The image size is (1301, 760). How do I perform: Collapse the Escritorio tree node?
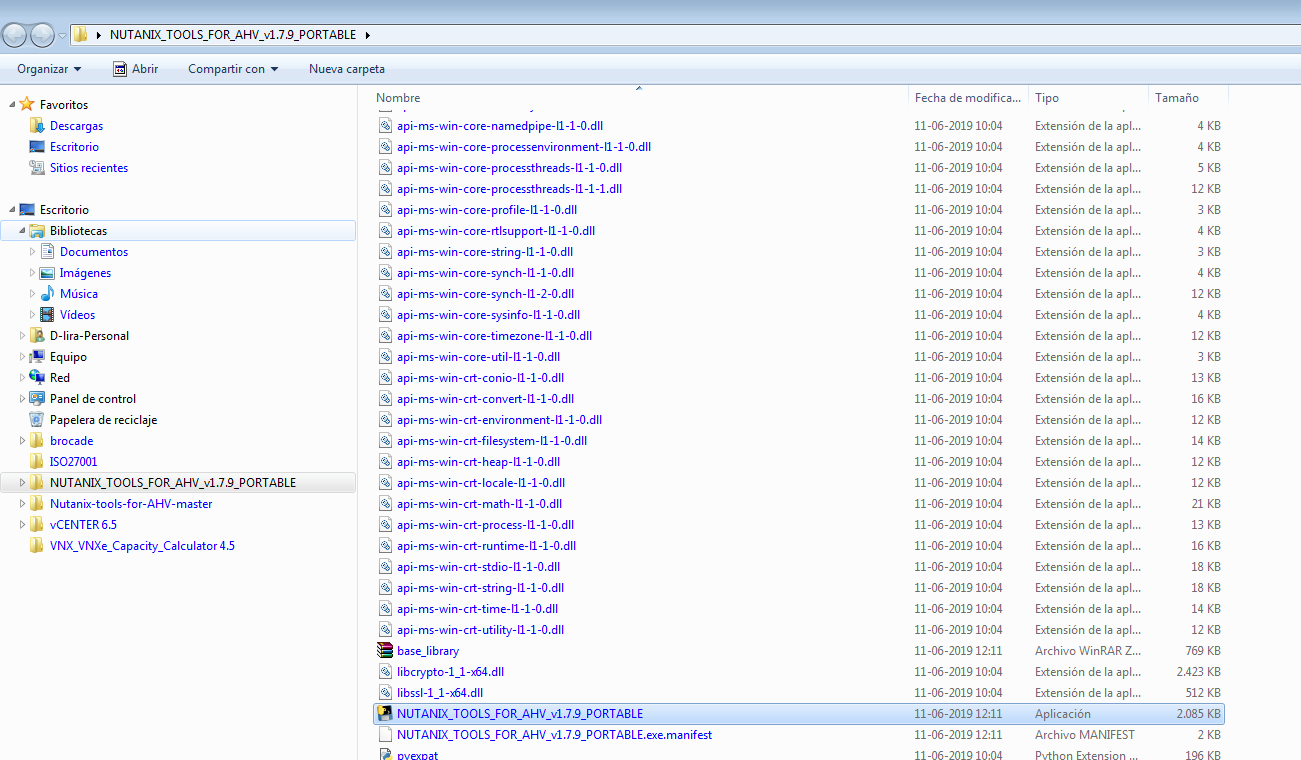click(x=12, y=210)
